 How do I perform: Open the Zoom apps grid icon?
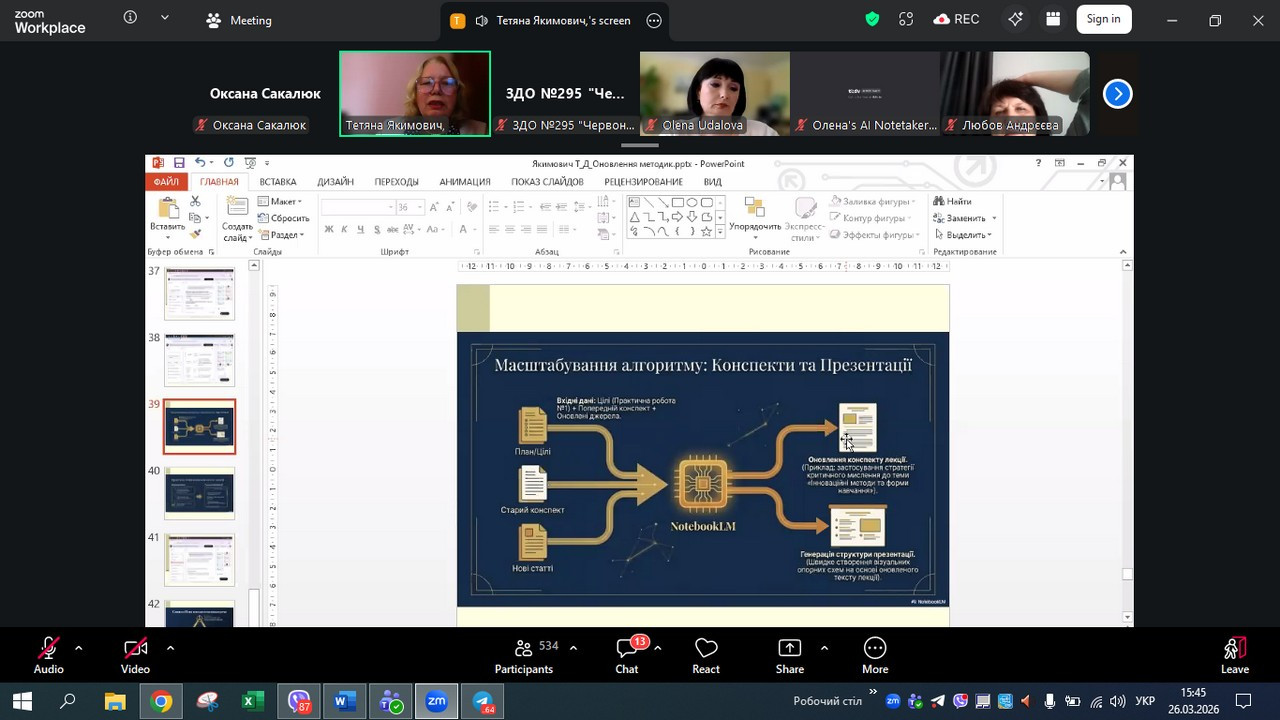coord(1053,19)
